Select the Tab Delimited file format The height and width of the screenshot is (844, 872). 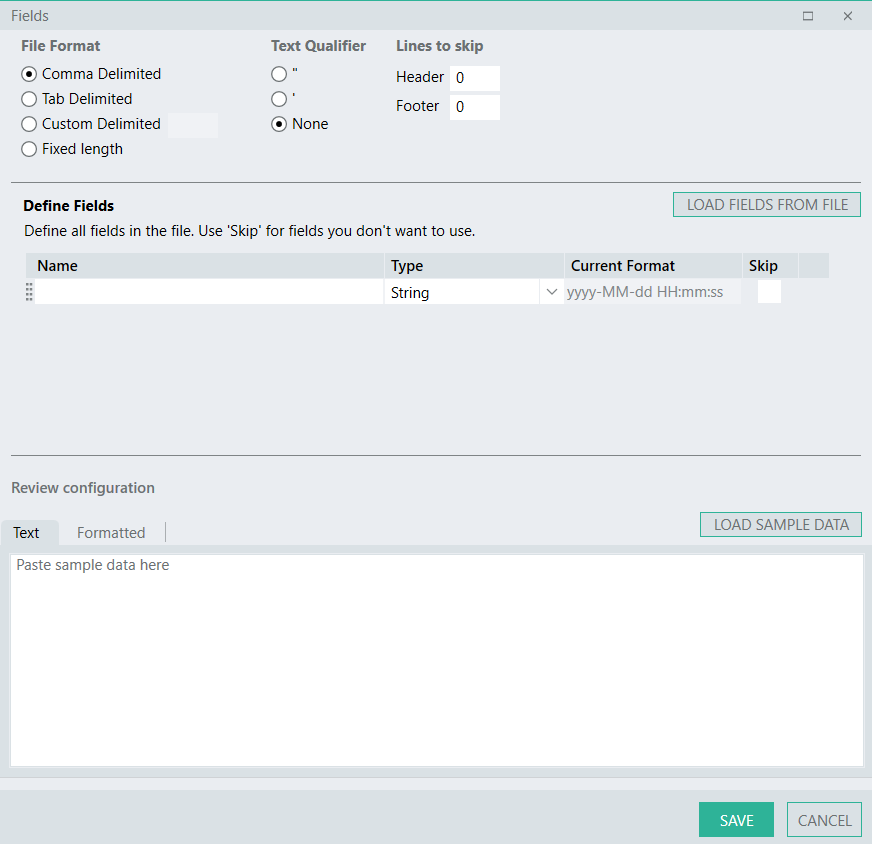[x=29, y=99]
